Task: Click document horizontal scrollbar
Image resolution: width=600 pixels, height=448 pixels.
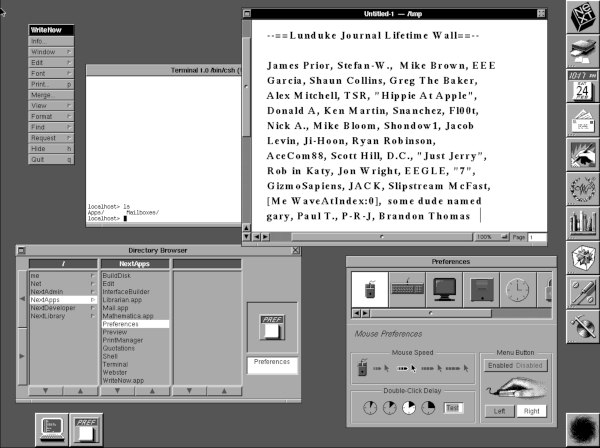Action: pyautogui.click(x=382, y=237)
